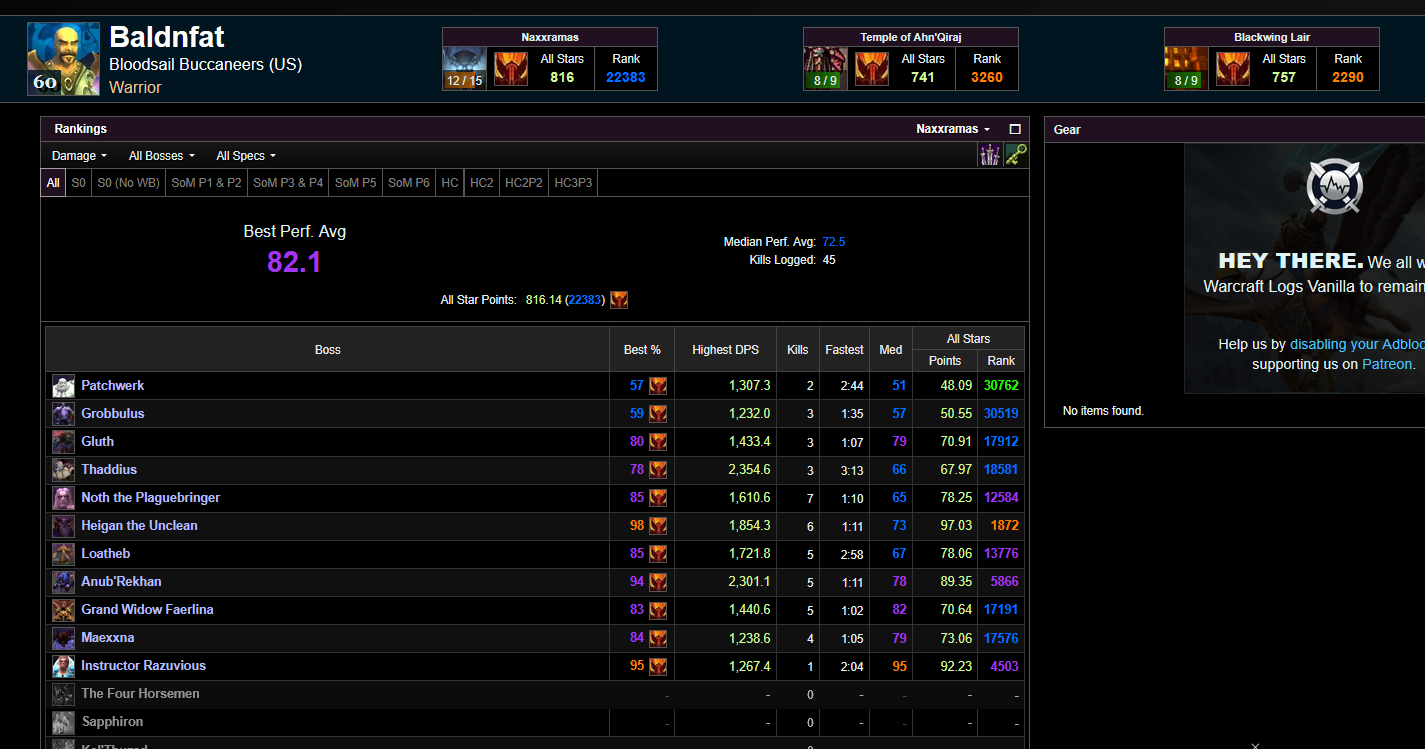Click the spec icon in Razuvious Best % cell

658,666
